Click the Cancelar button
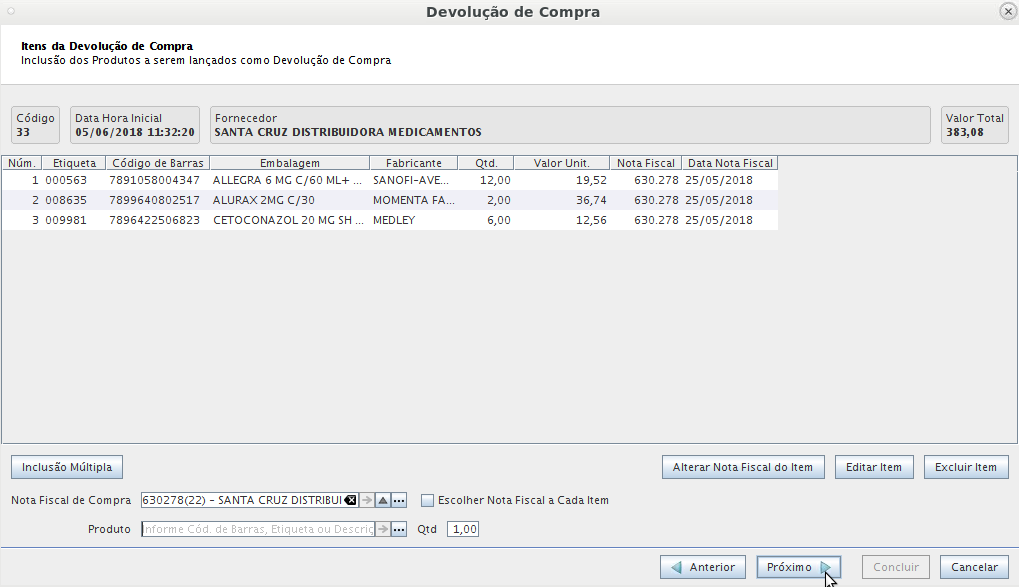The width and height of the screenshot is (1019, 587). pos(974,567)
